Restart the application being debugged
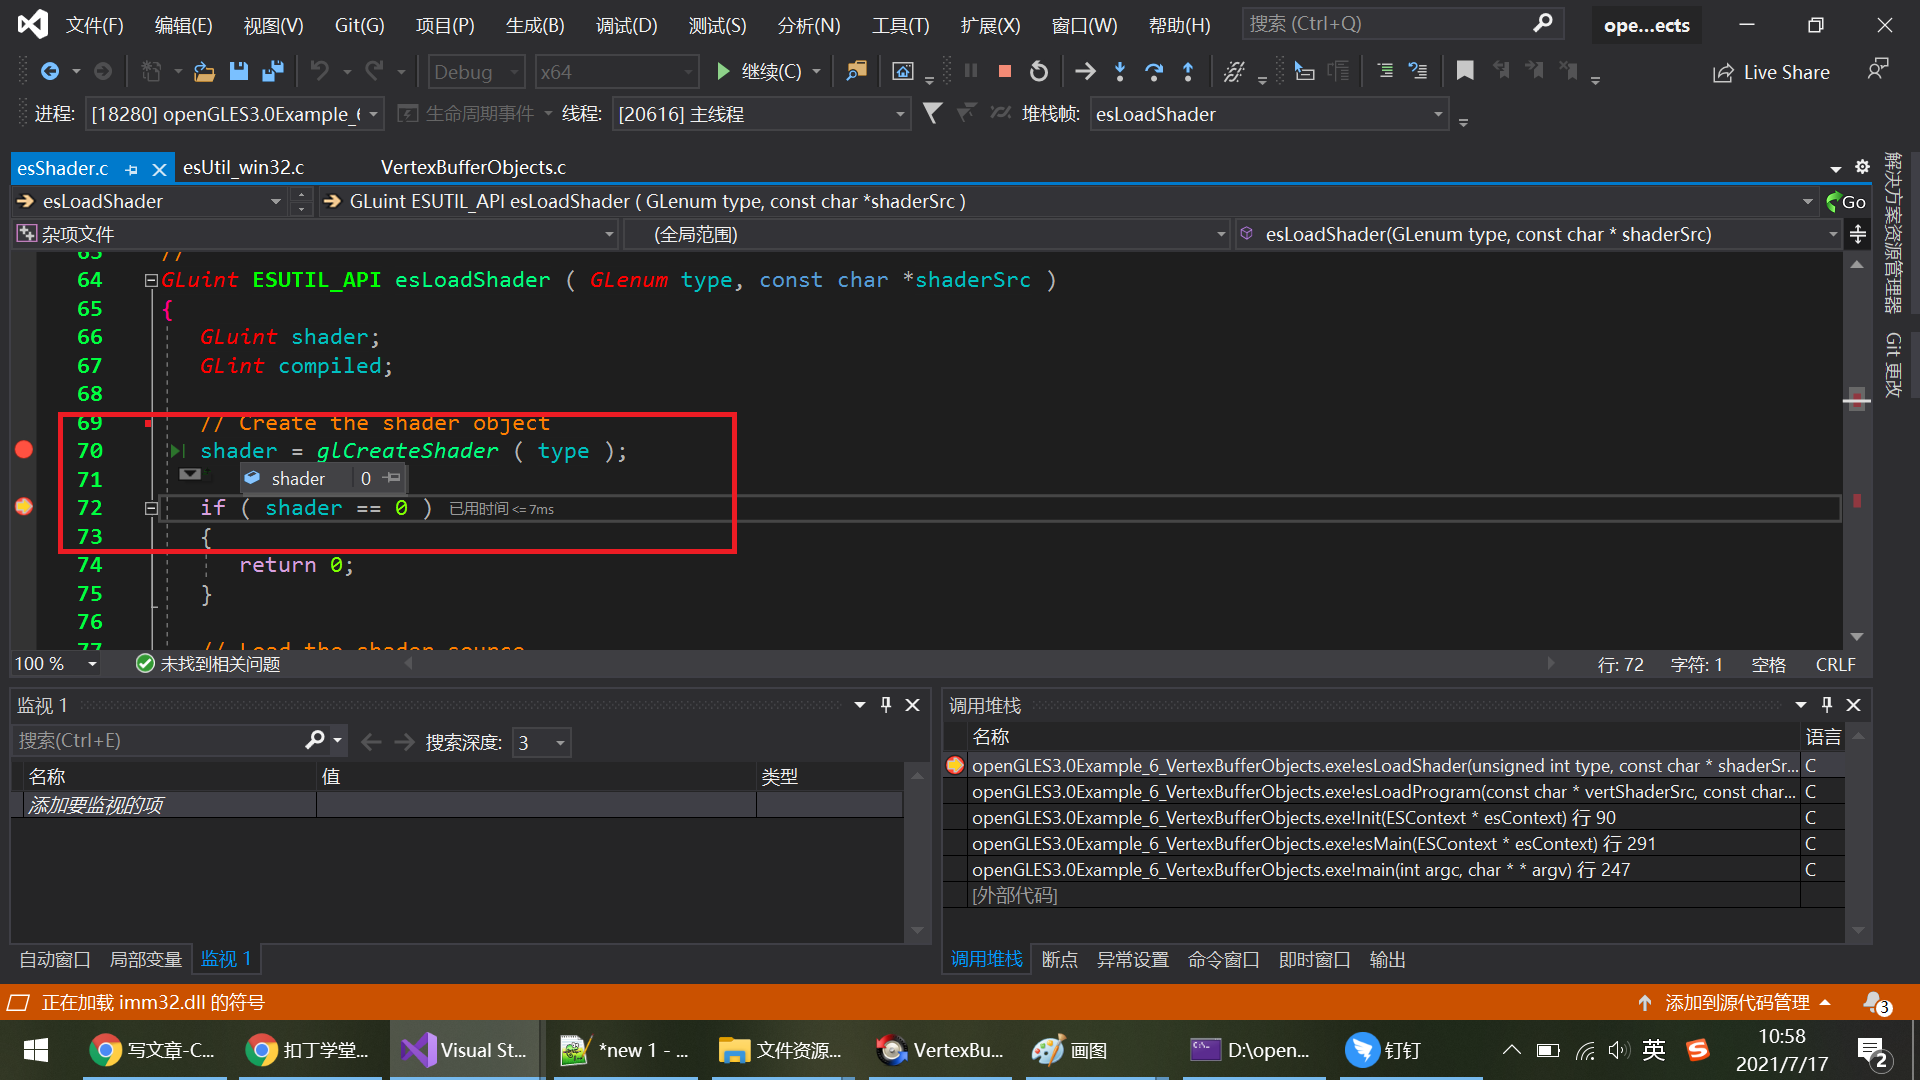The image size is (1920, 1080). pyautogui.click(x=1039, y=71)
